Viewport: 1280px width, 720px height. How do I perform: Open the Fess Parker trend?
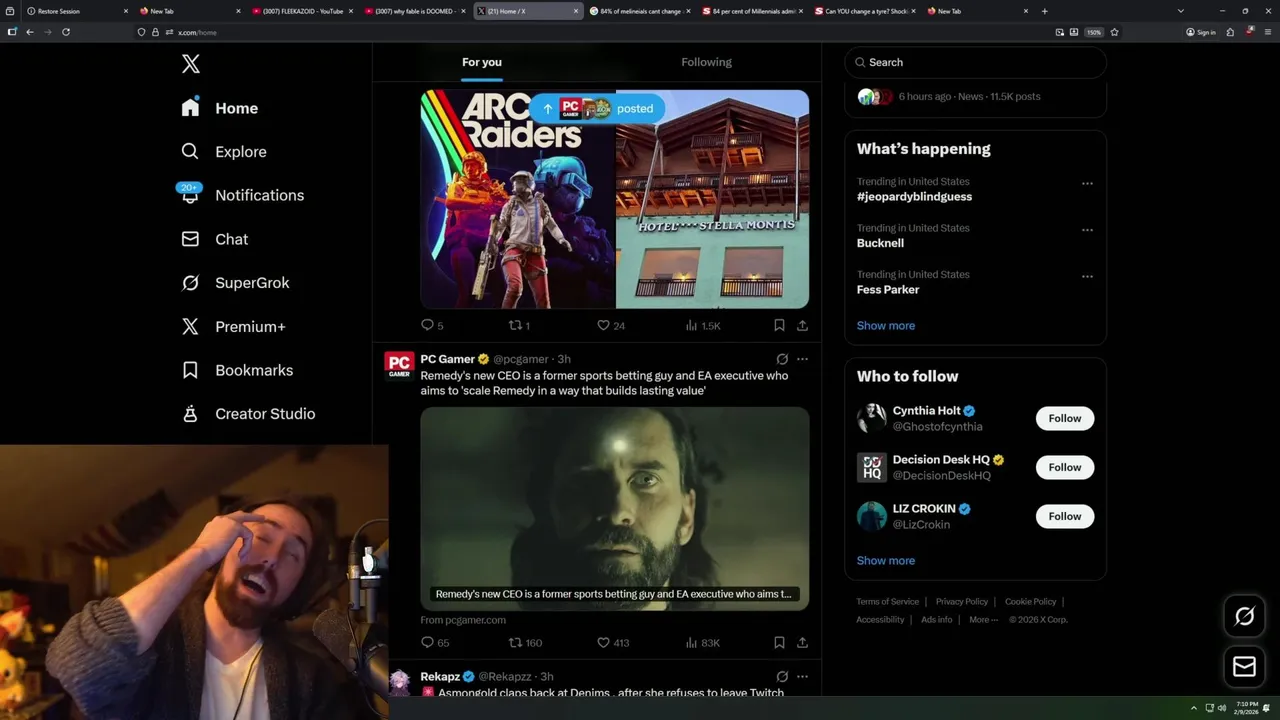click(x=888, y=290)
